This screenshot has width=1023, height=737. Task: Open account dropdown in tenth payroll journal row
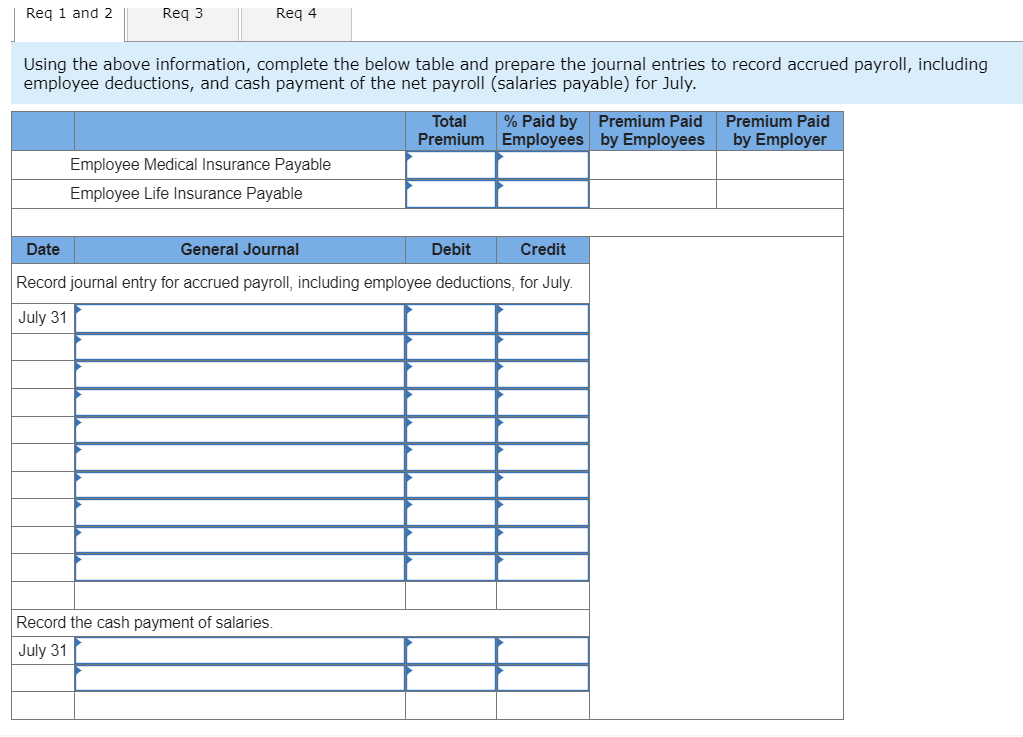pyautogui.click(x=240, y=567)
